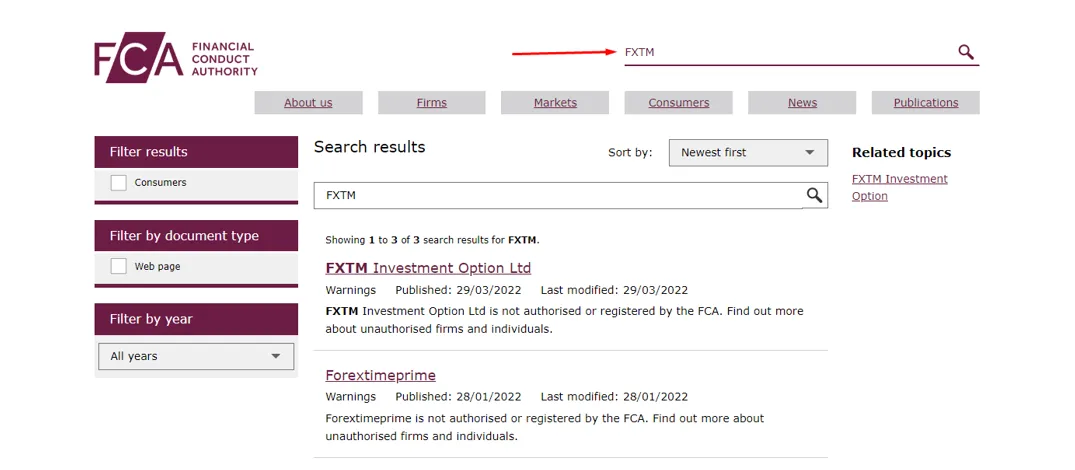The height and width of the screenshot is (470, 1075).
Task: Click the results search box magnifier icon
Action: pyautogui.click(x=814, y=195)
